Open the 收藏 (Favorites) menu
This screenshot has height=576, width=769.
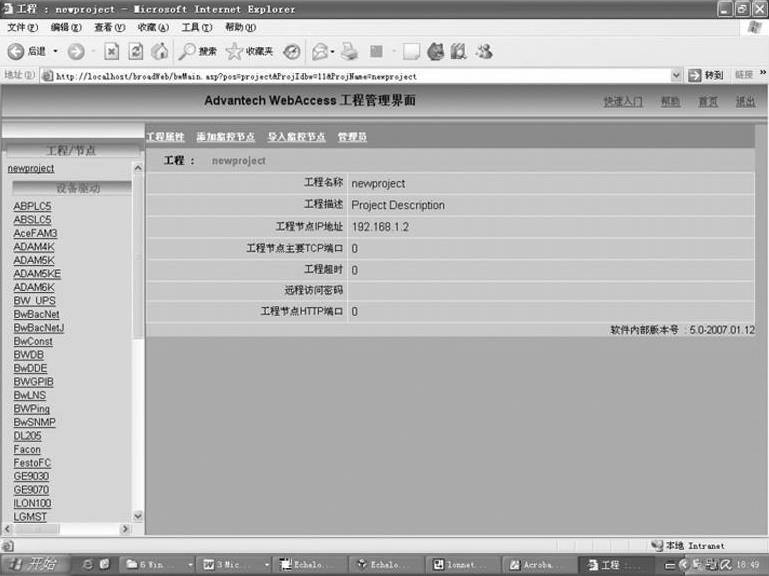click(154, 27)
